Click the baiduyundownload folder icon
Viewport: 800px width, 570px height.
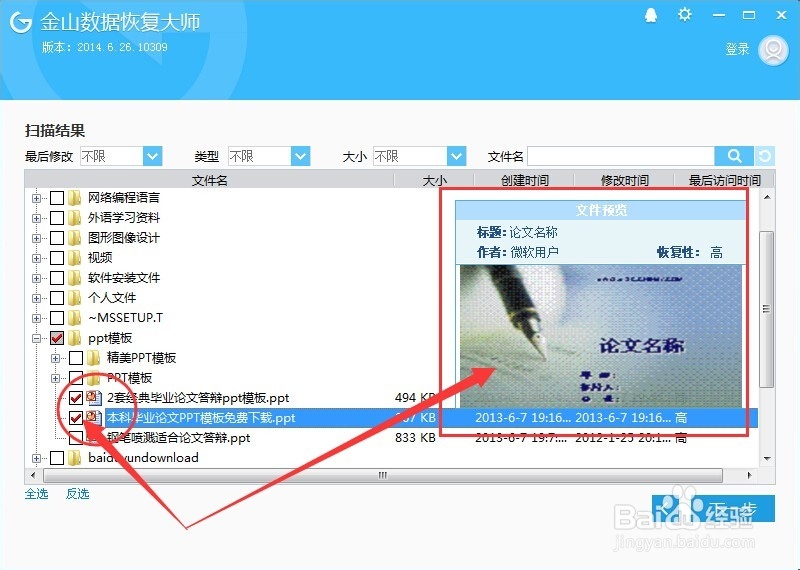pyautogui.click(x=74, y=458)
